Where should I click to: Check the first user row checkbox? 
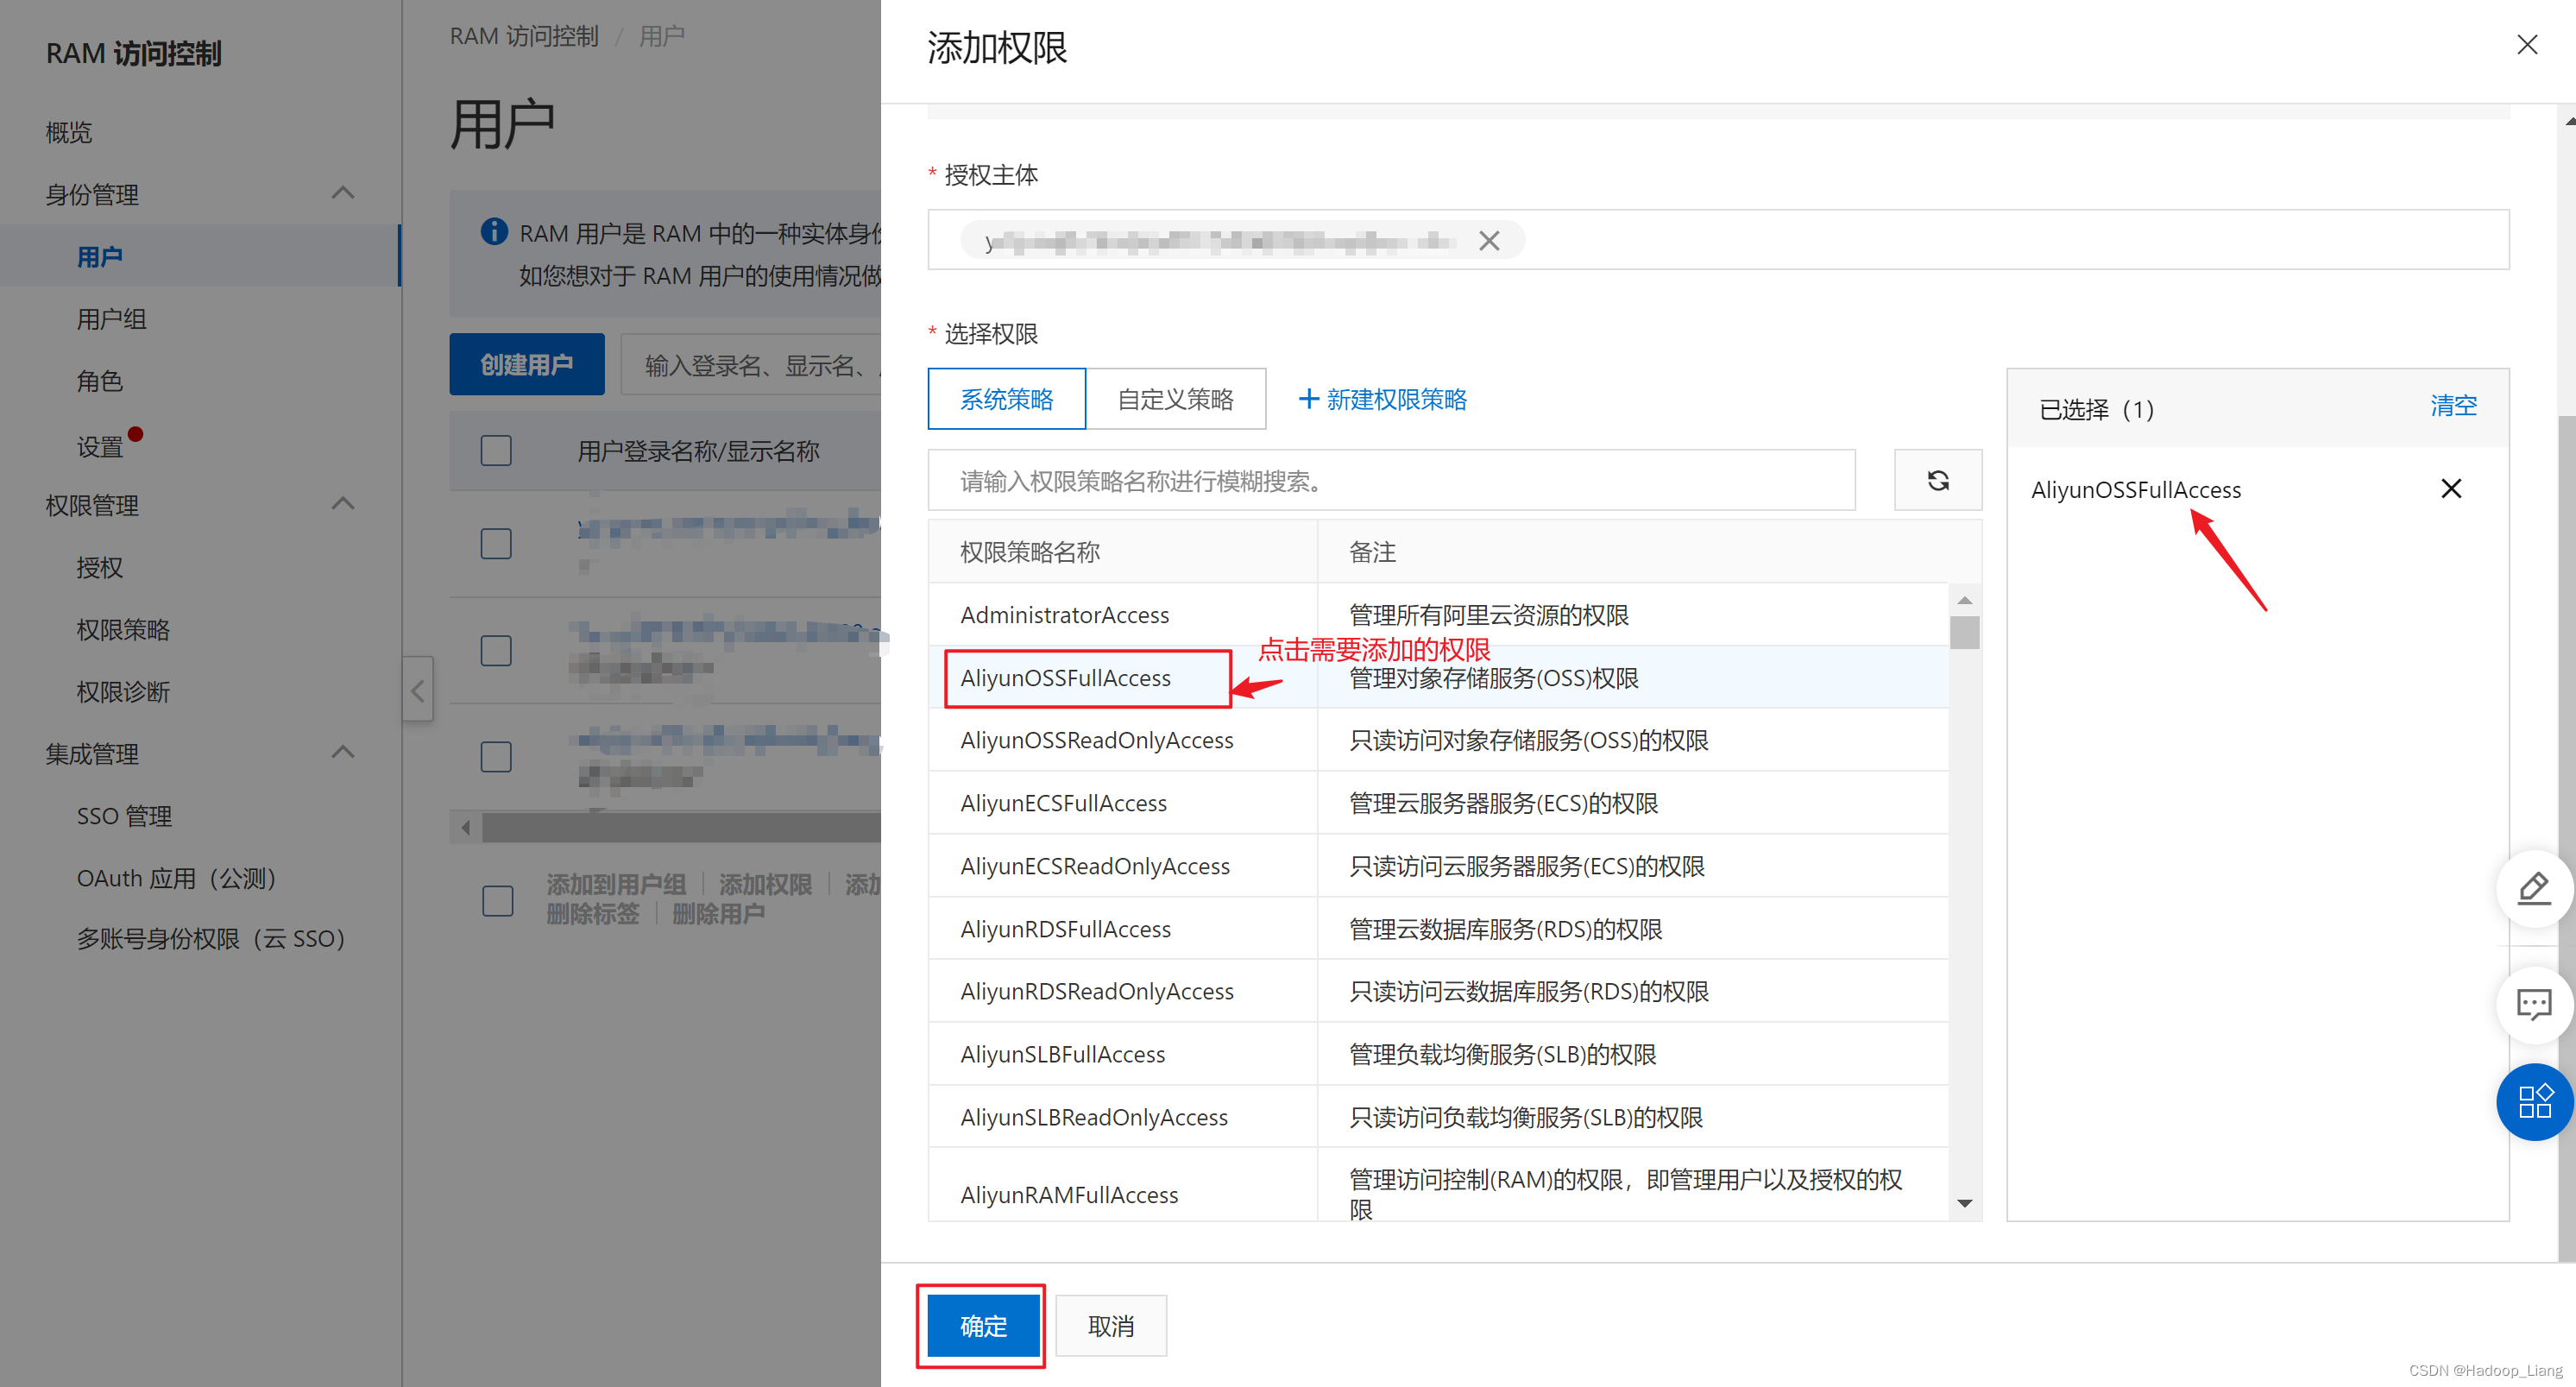click(496, 544)
